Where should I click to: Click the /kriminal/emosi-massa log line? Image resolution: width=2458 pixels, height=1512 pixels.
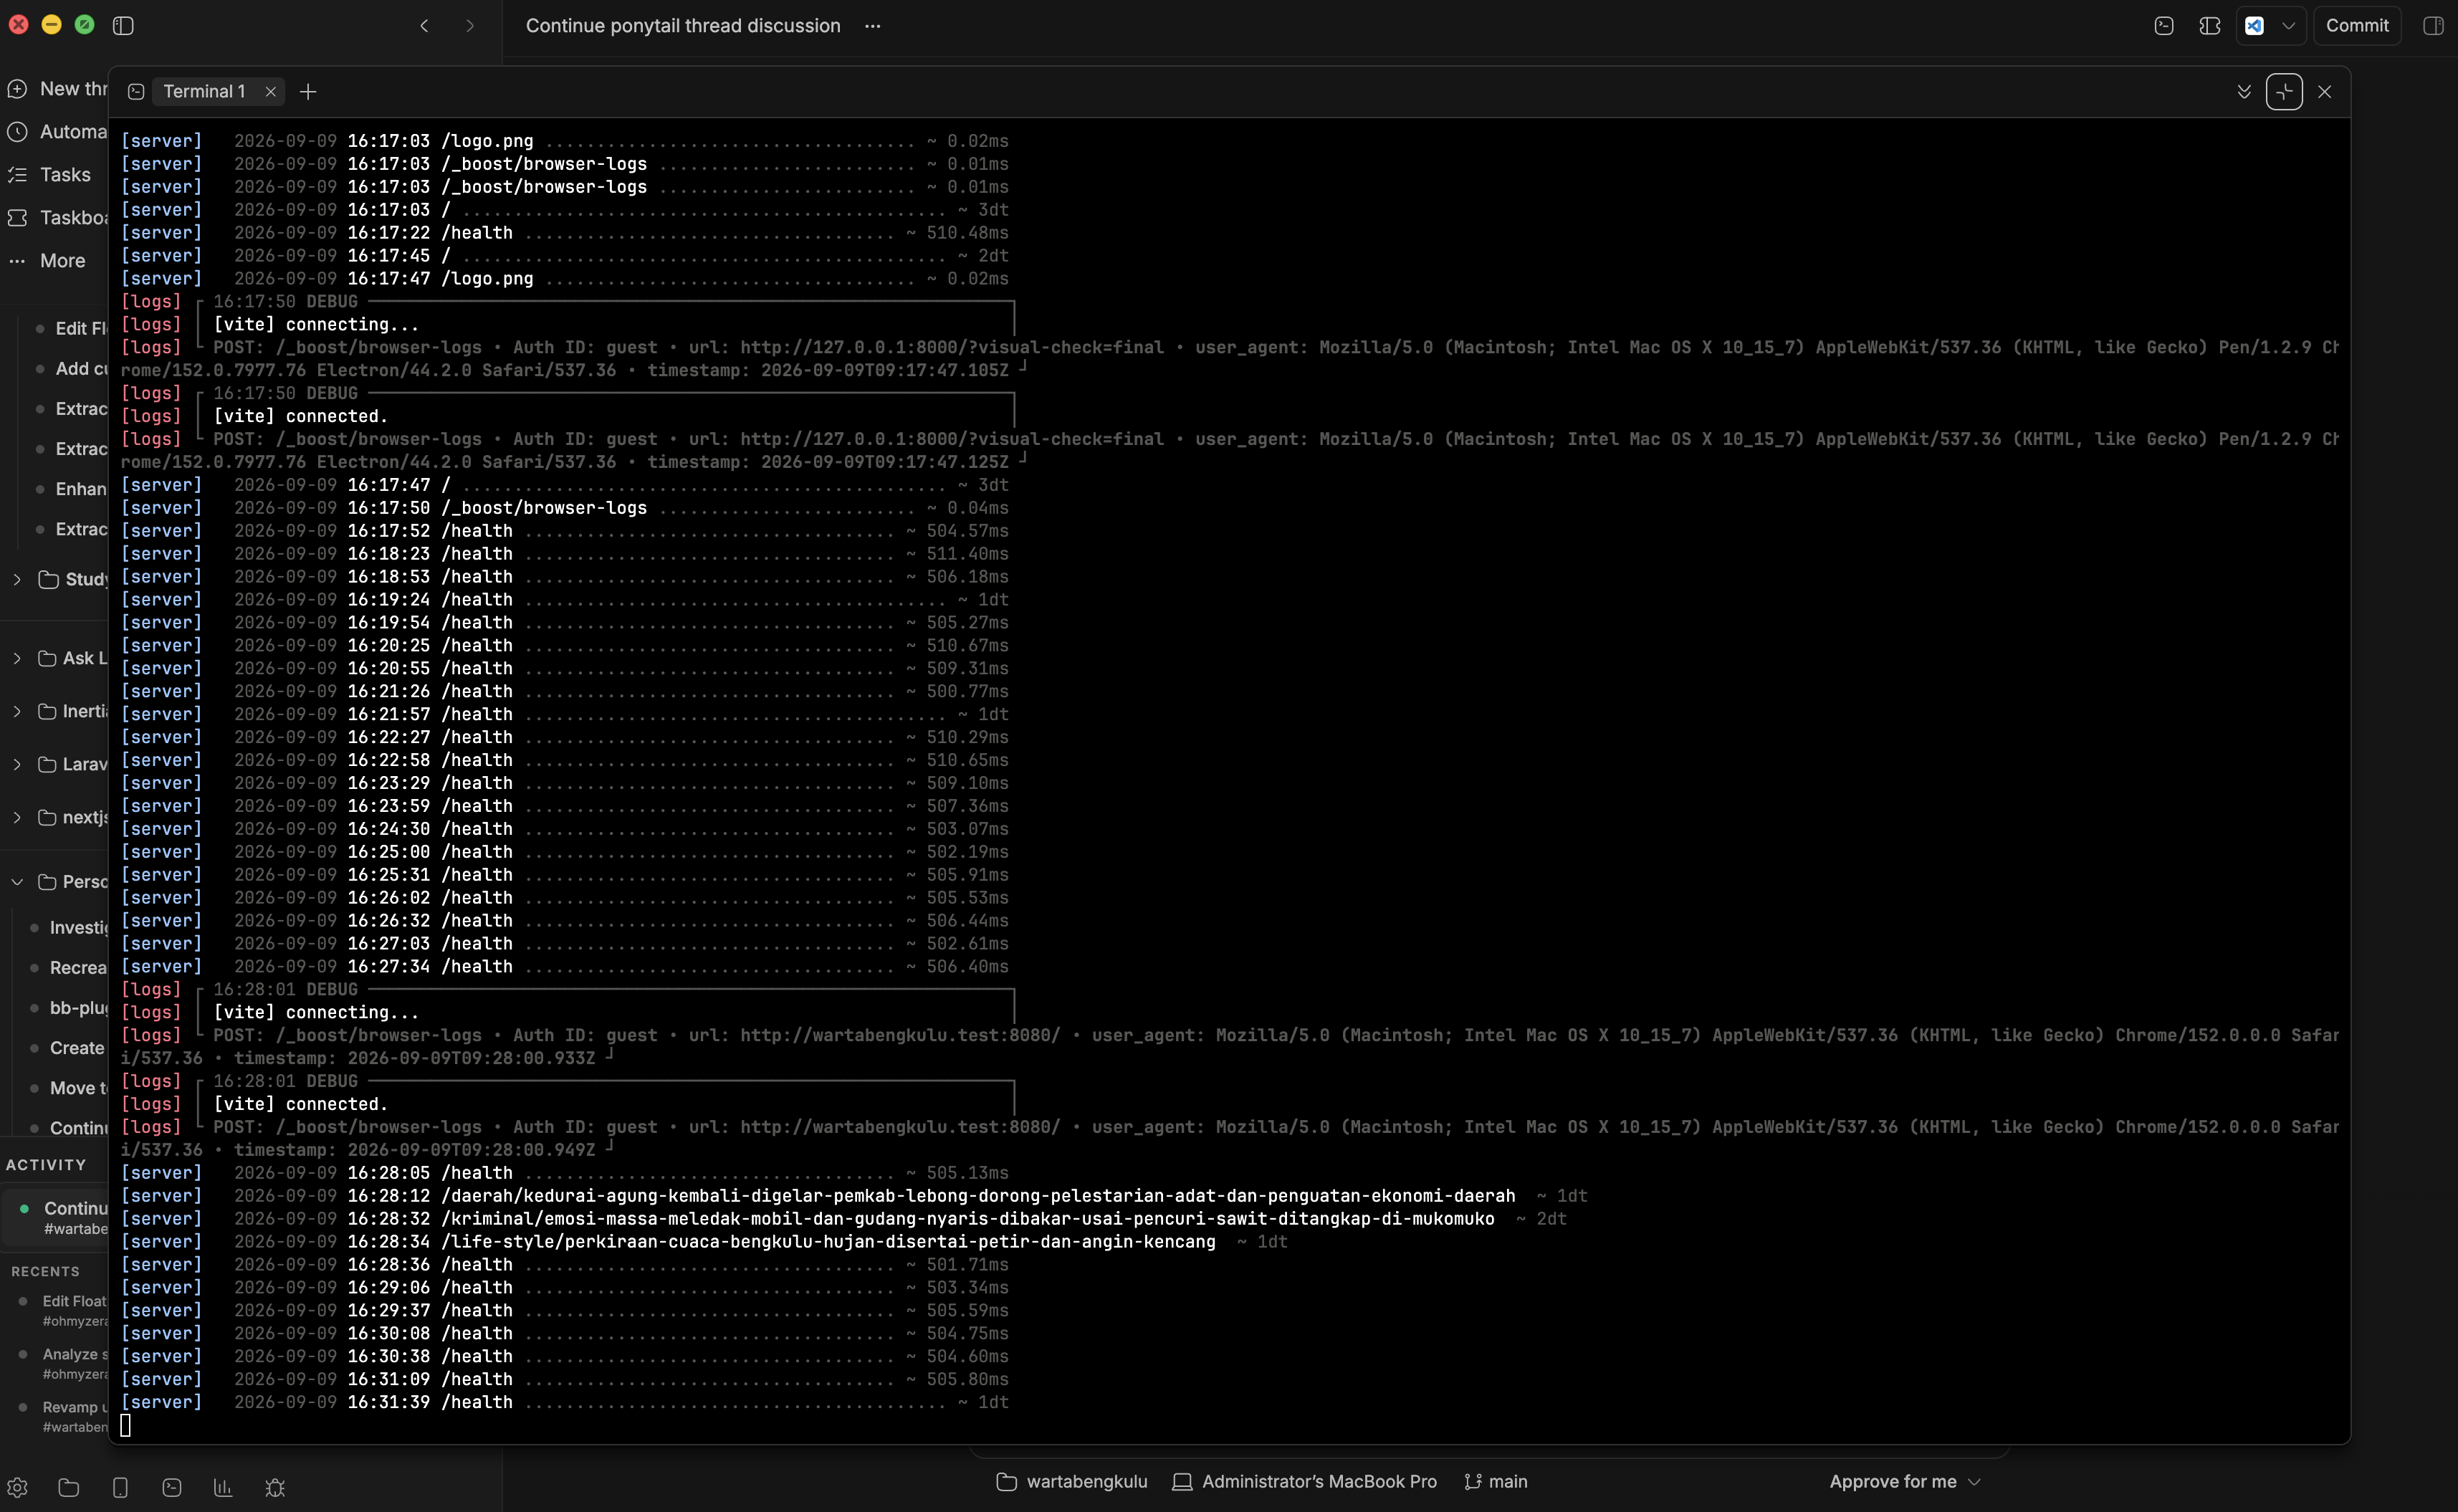point(843,1219)
